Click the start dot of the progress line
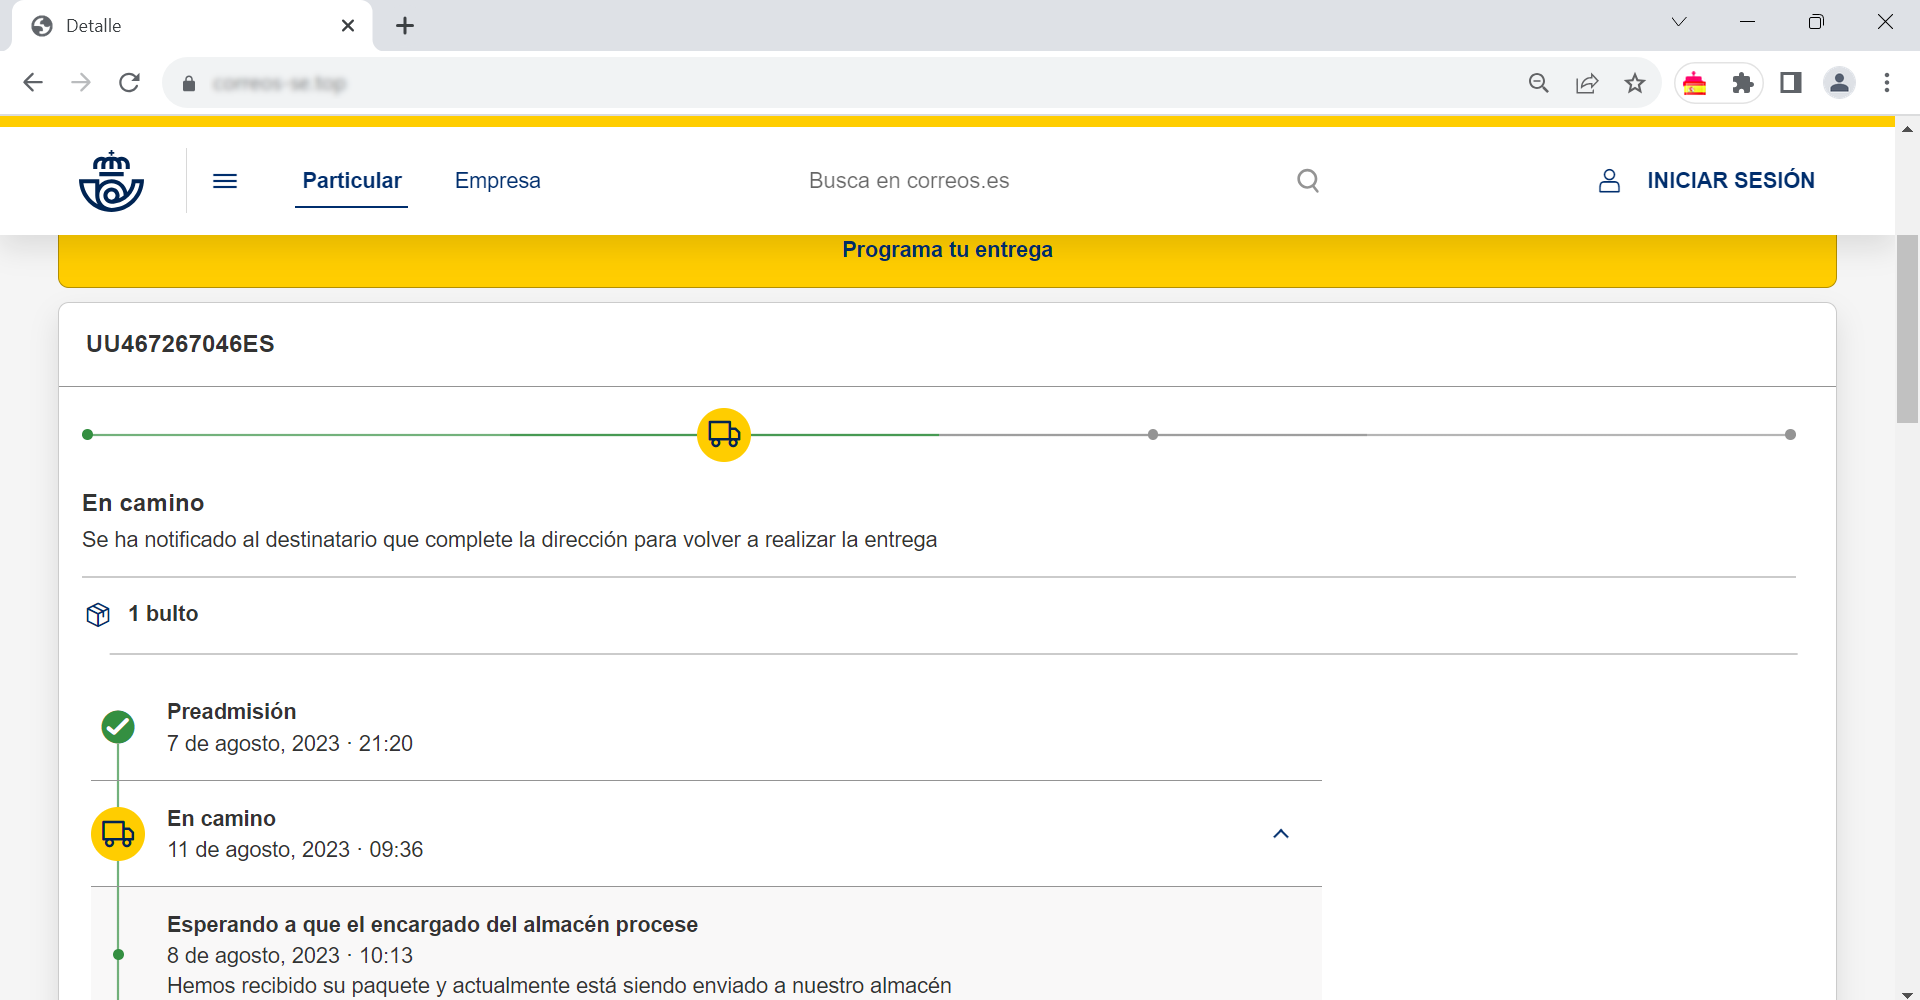 (x=88, y=435)
